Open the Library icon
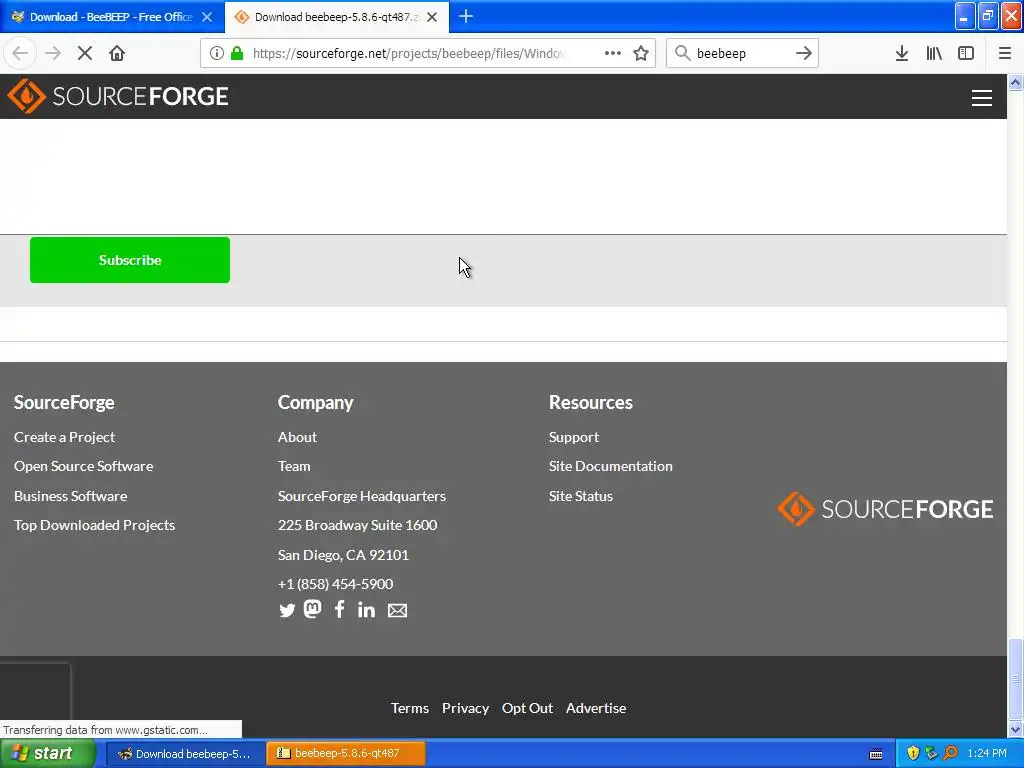This screenshot has height=768, width=1024. pos(934,53)
